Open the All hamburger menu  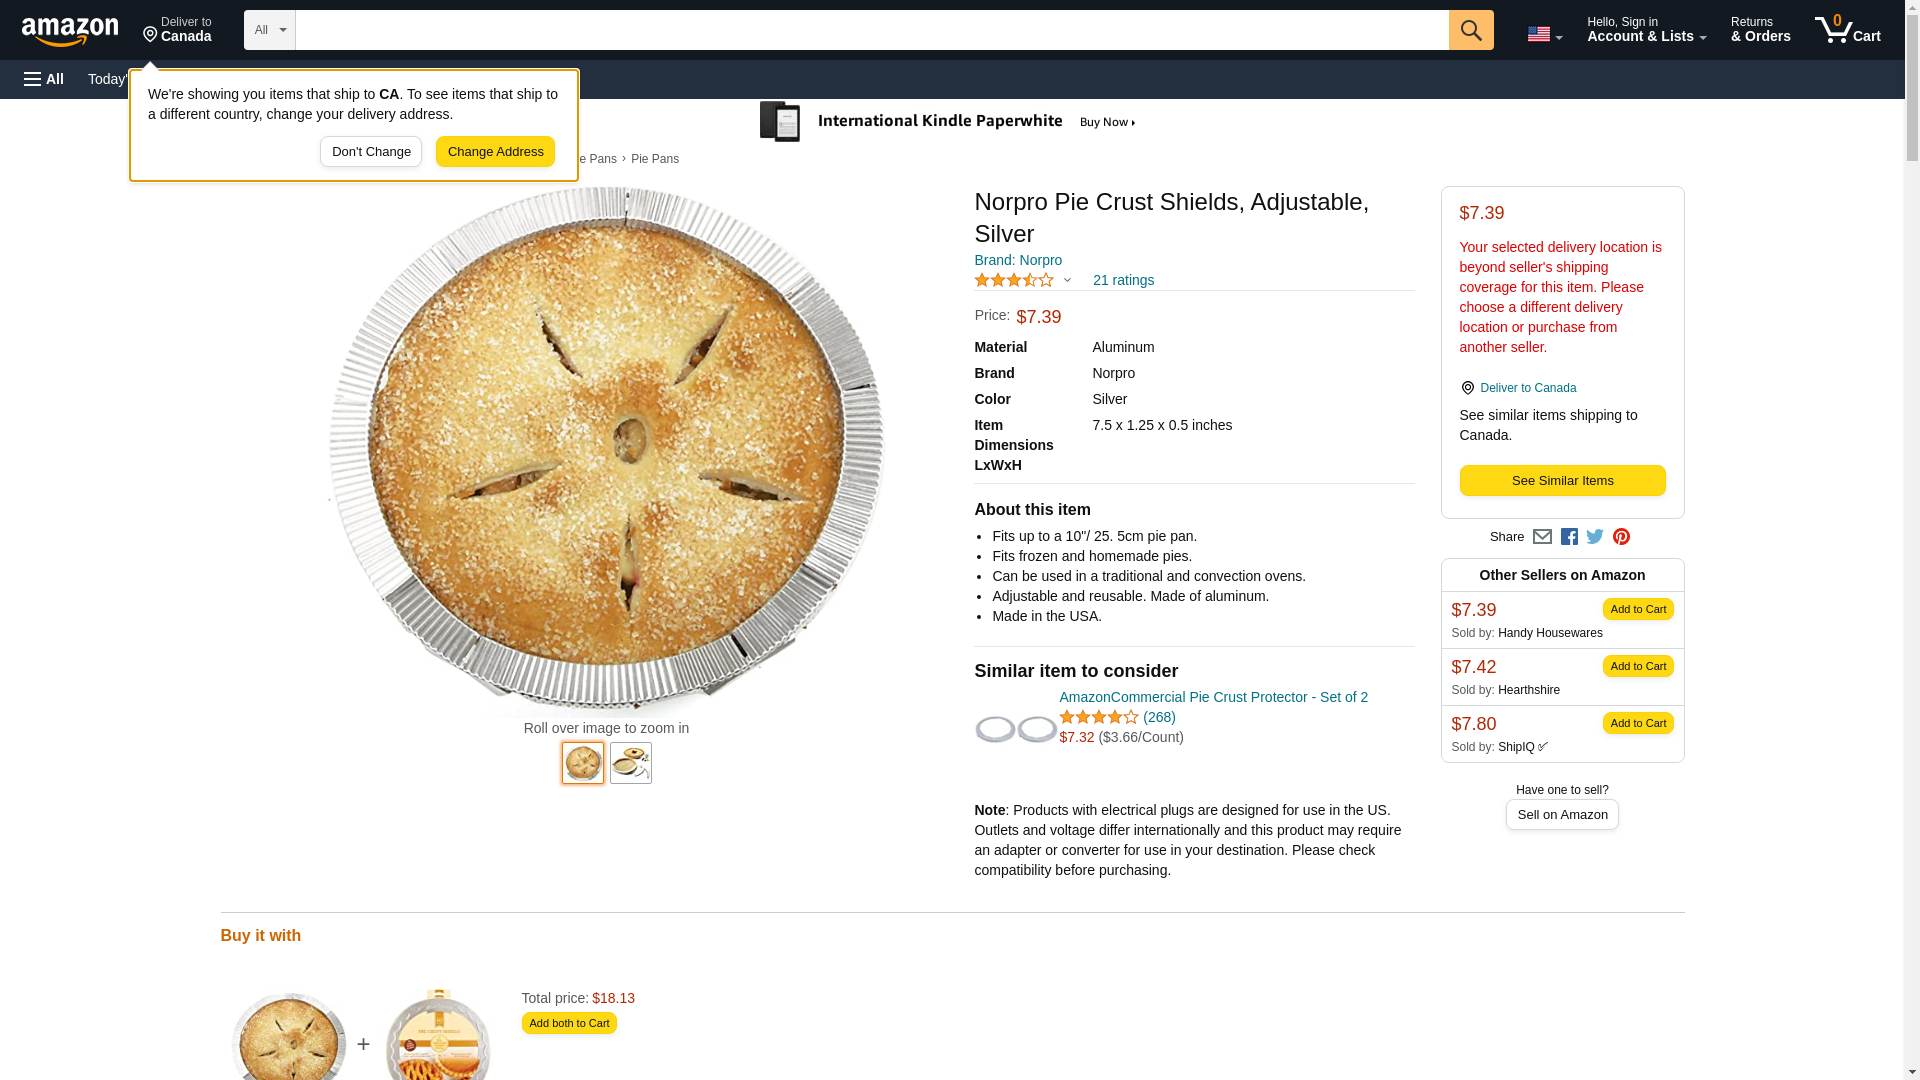(44, 79)
